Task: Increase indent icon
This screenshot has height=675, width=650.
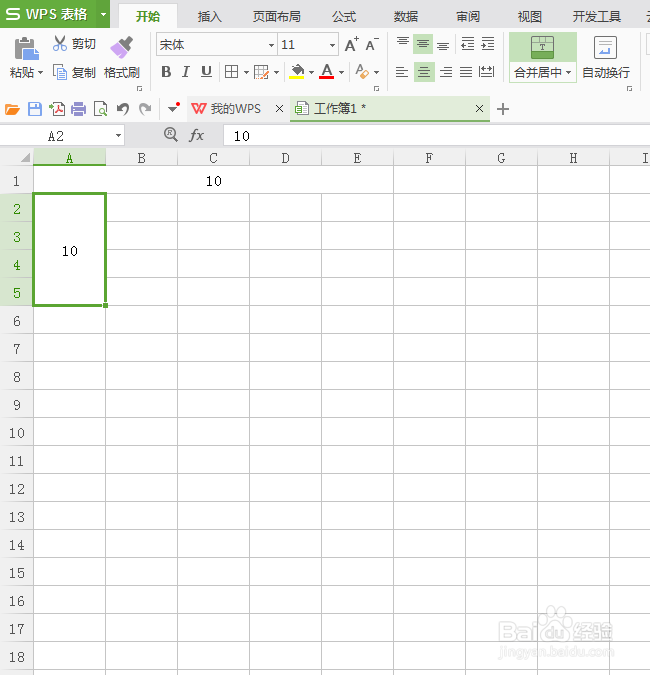Action: (x=488, y=44)
